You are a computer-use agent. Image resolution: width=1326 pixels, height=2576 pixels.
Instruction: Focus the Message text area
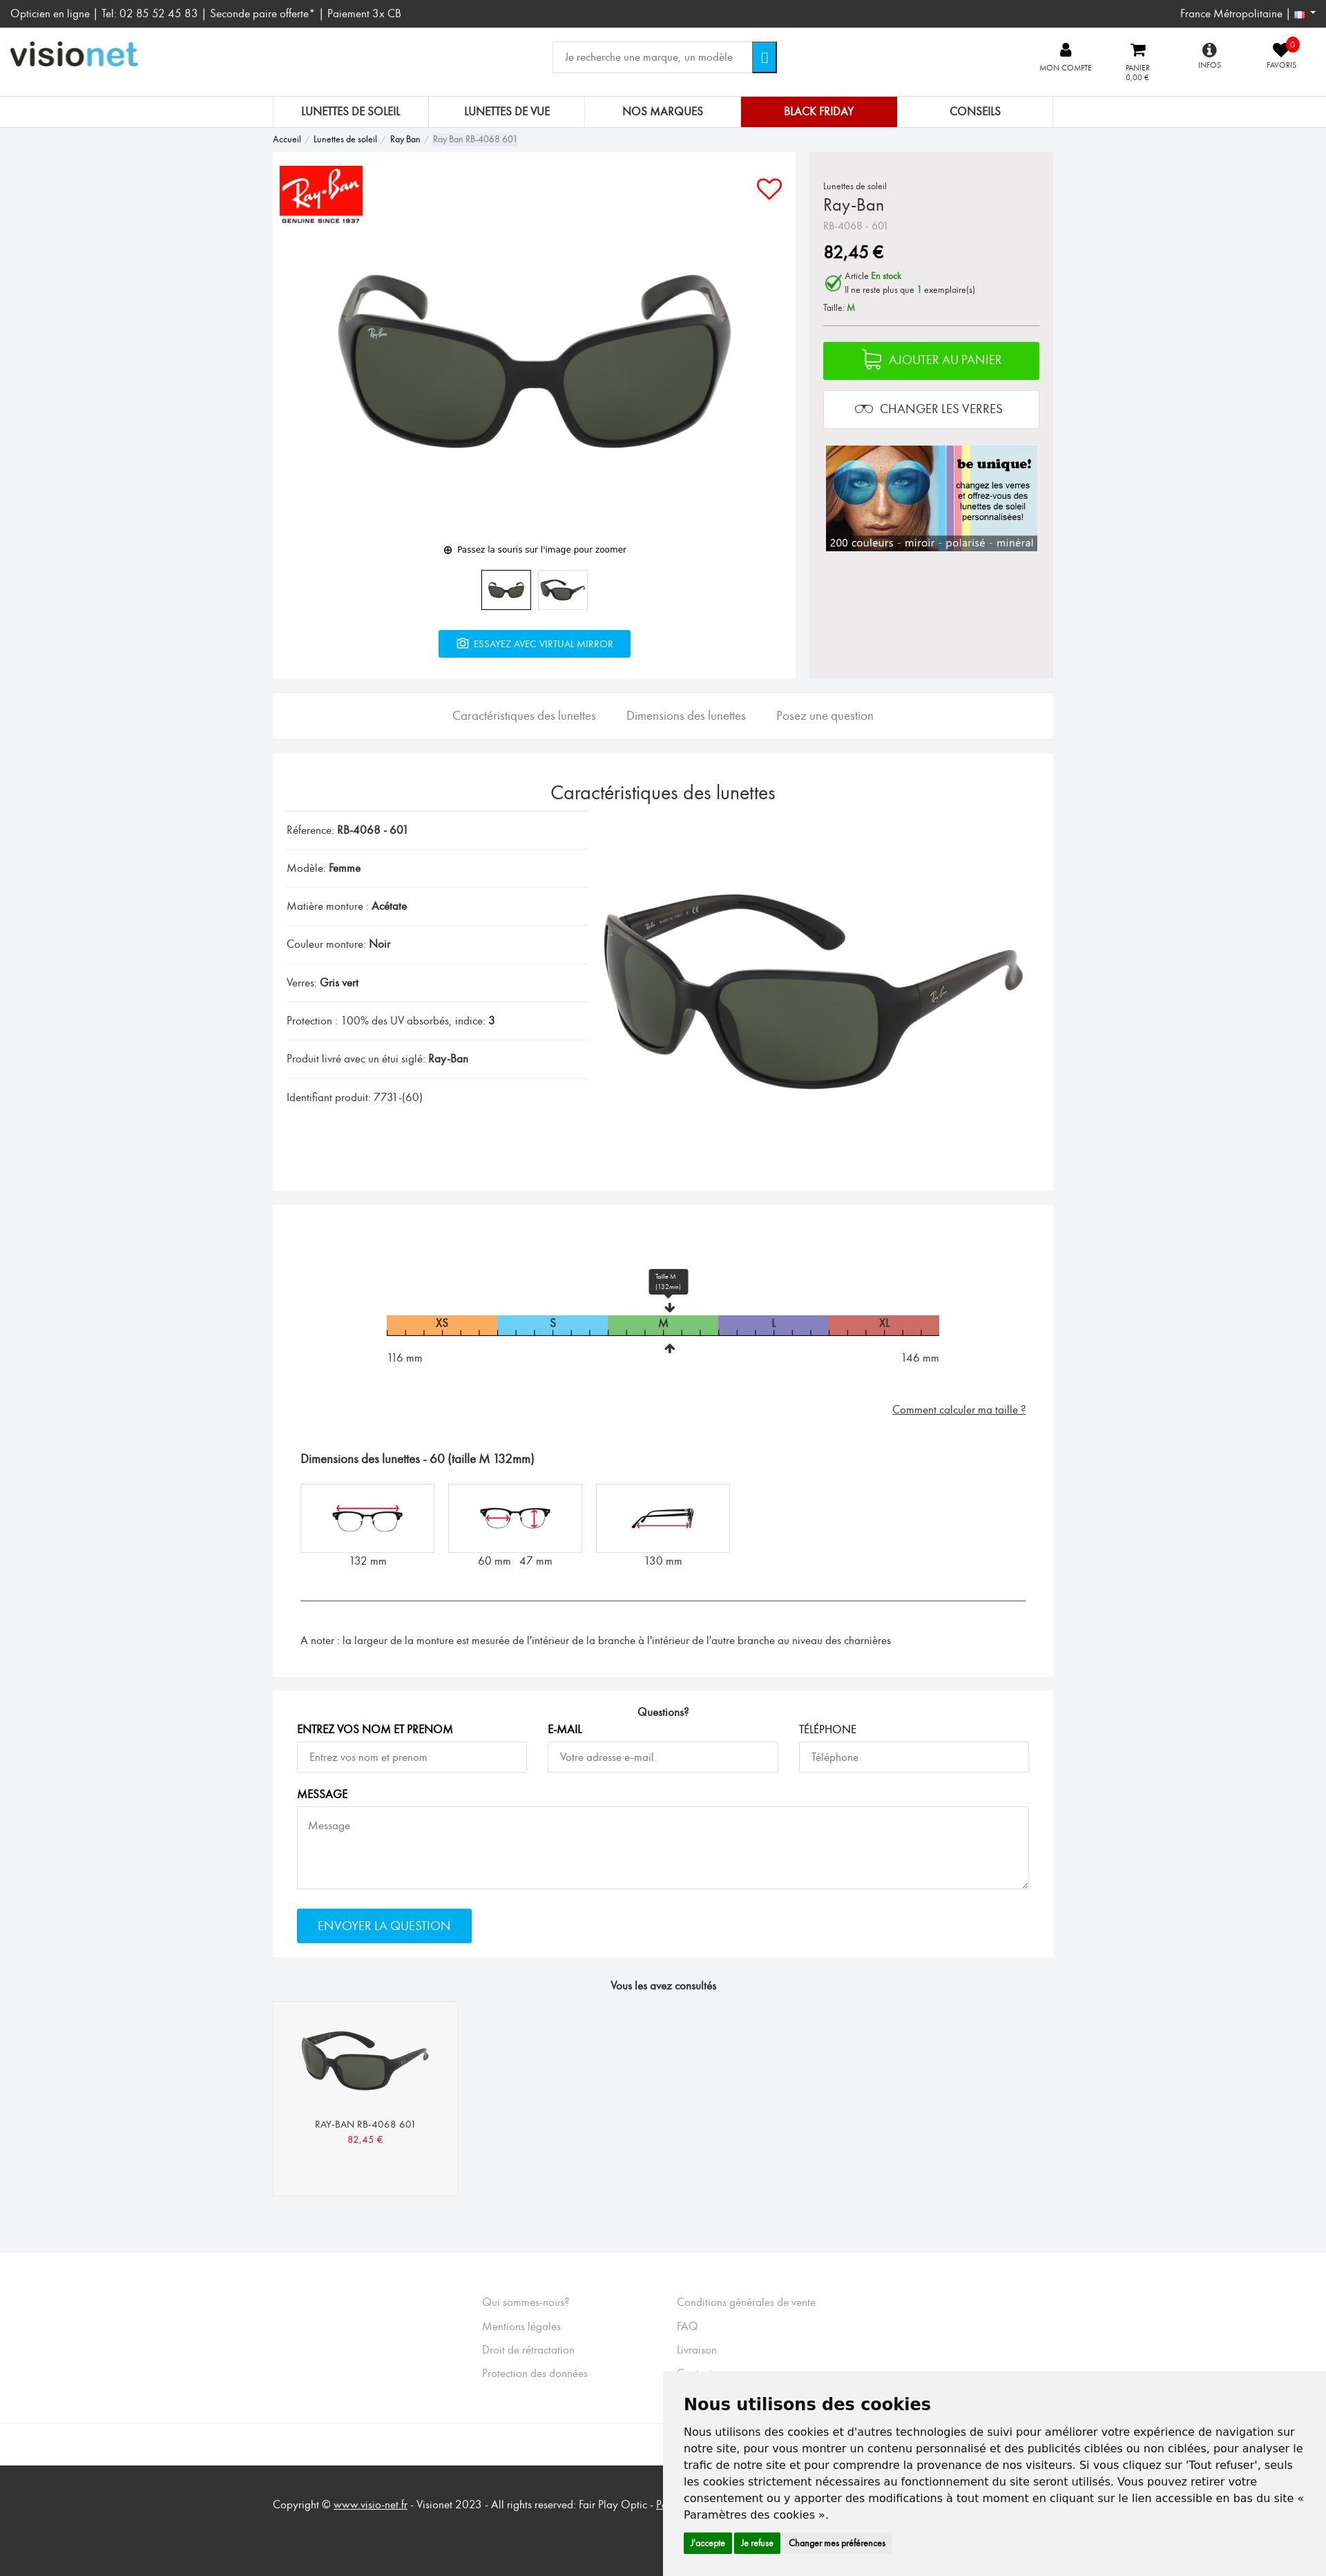[x=663, y=1848]
